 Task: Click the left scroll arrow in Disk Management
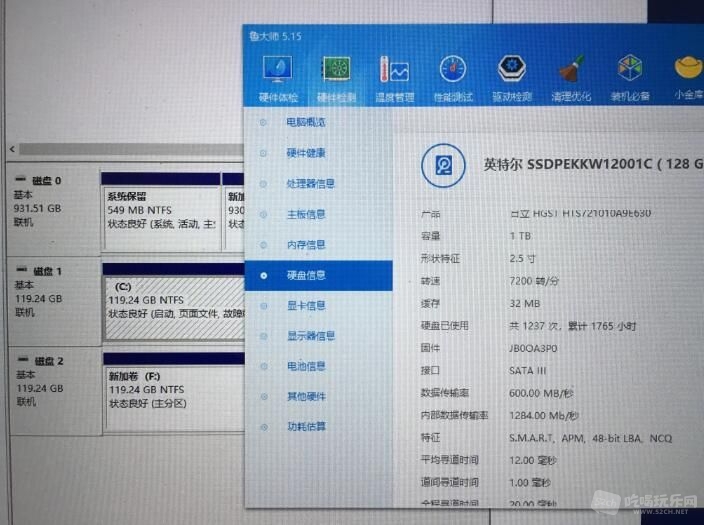(x=12, y=149)
